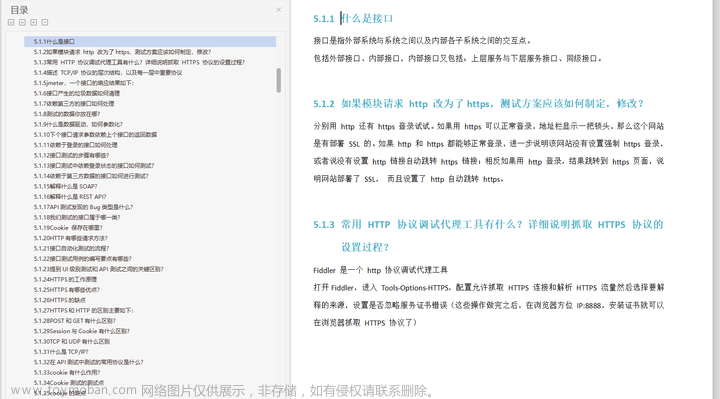The image size is (720, 399).
Task: Open outline entry 5.1.6接口产生的垃圾数据如何清理
Action: 77,93
